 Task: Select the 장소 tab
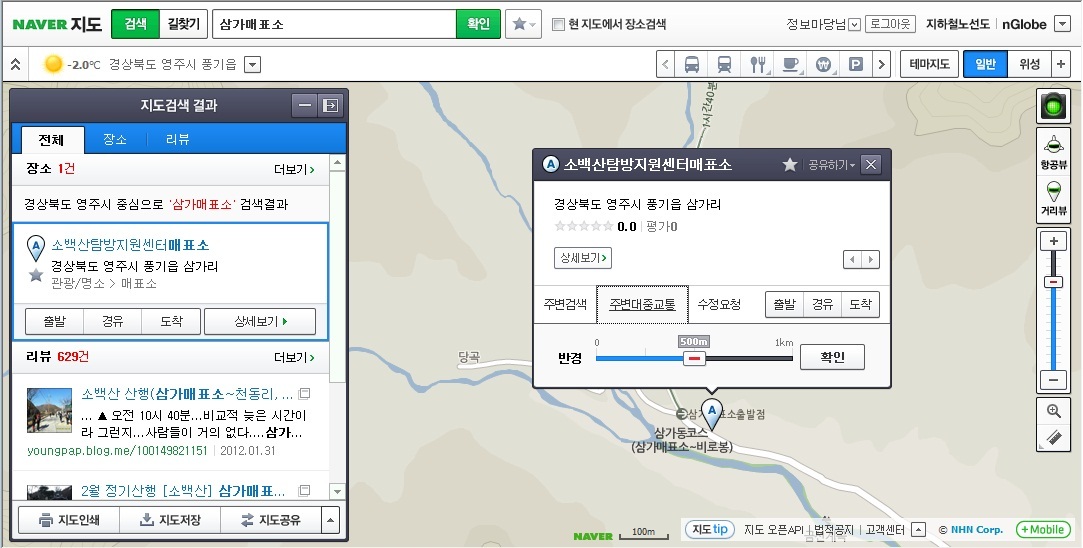point(115,139)
